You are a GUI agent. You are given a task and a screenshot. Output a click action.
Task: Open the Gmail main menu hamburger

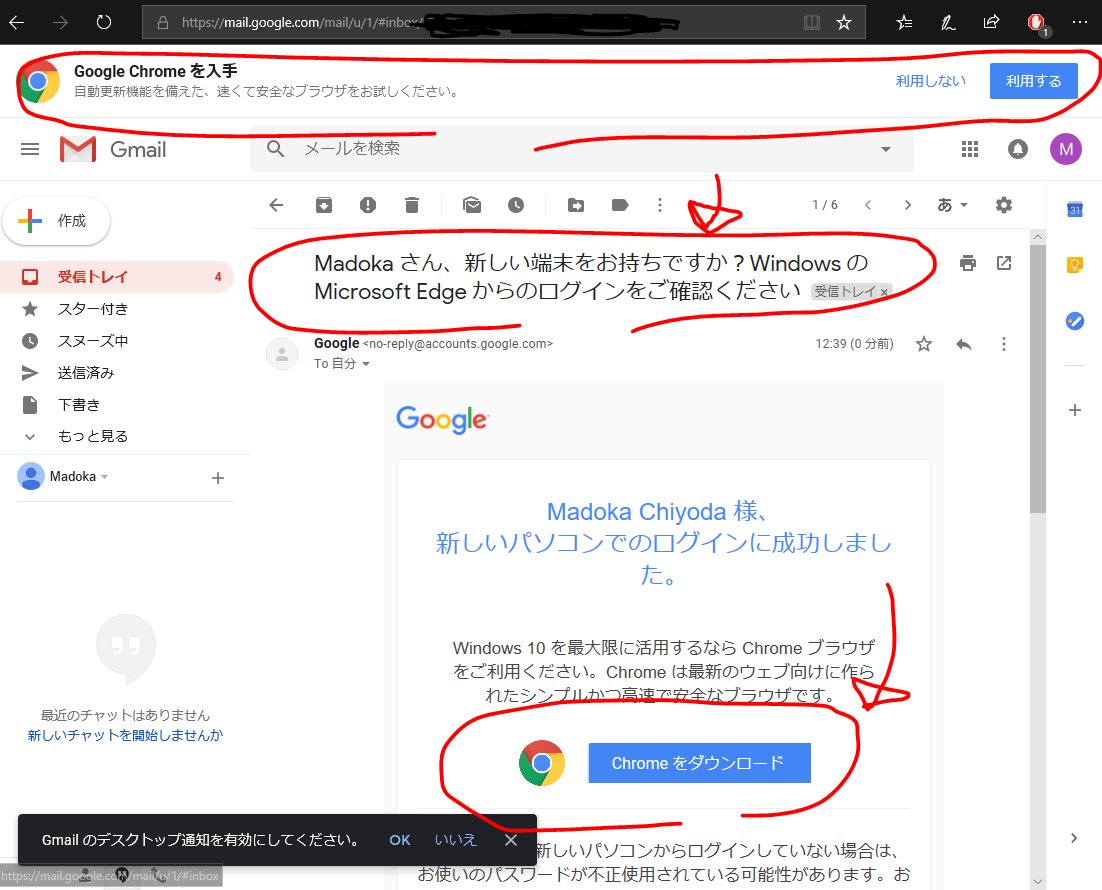click(30, 149)
